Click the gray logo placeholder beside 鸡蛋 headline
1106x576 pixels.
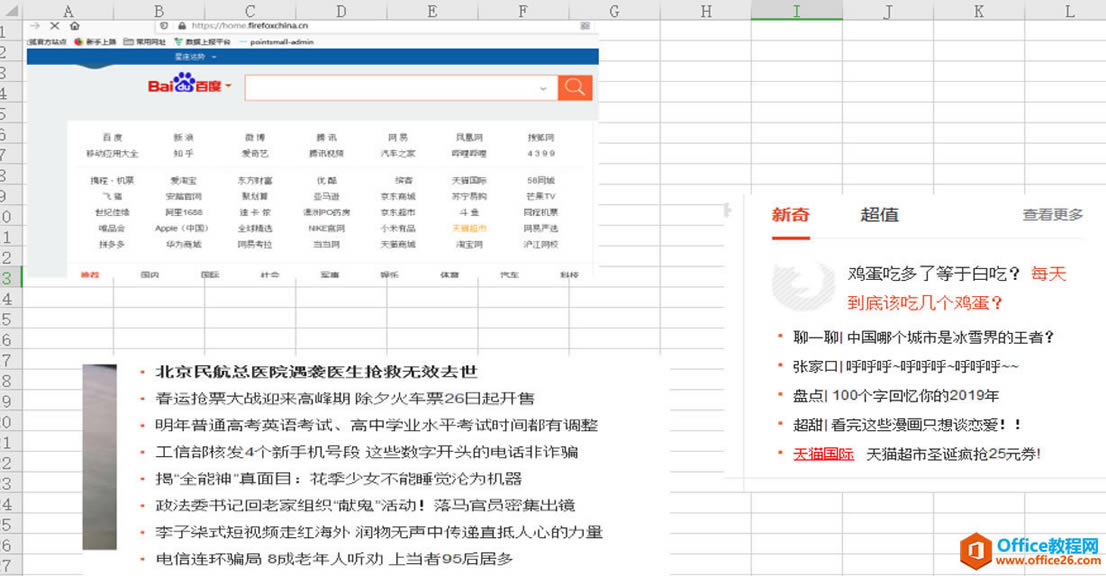click(803, 286)
